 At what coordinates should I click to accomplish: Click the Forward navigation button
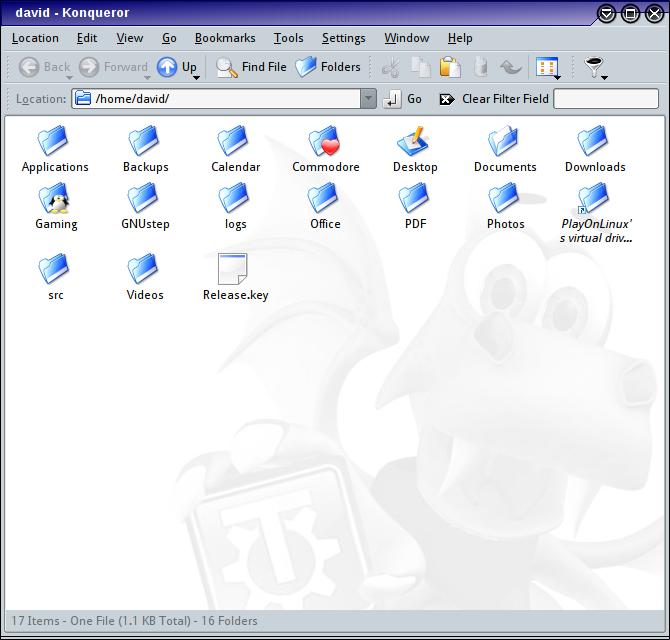click(x=113, y=67)
